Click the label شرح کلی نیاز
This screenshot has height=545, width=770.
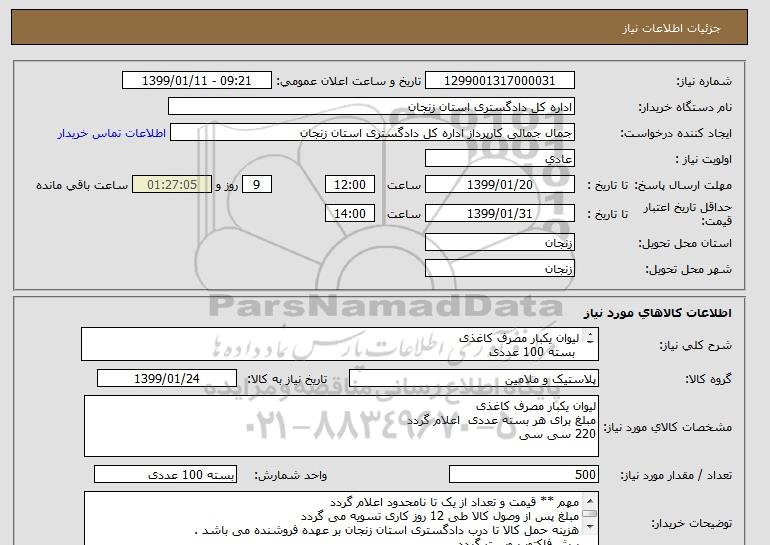(695, 345)
